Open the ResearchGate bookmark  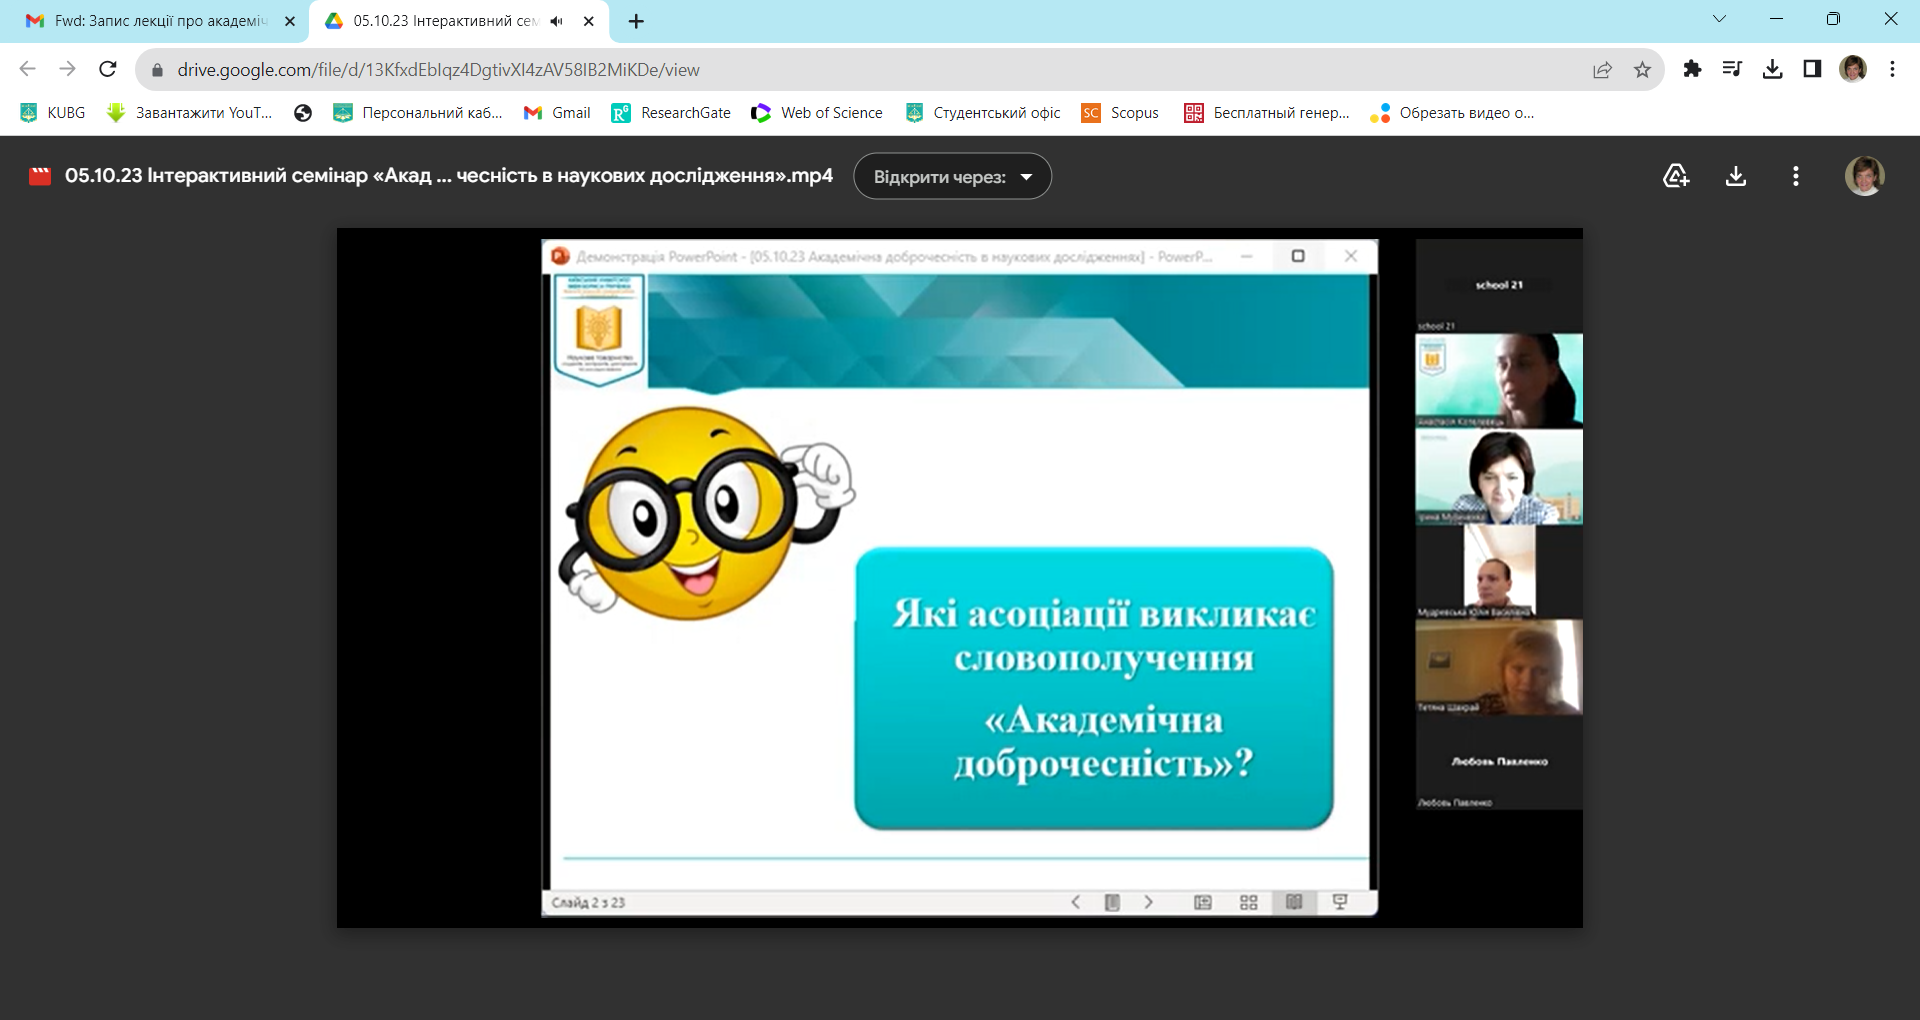coord(671,113)
